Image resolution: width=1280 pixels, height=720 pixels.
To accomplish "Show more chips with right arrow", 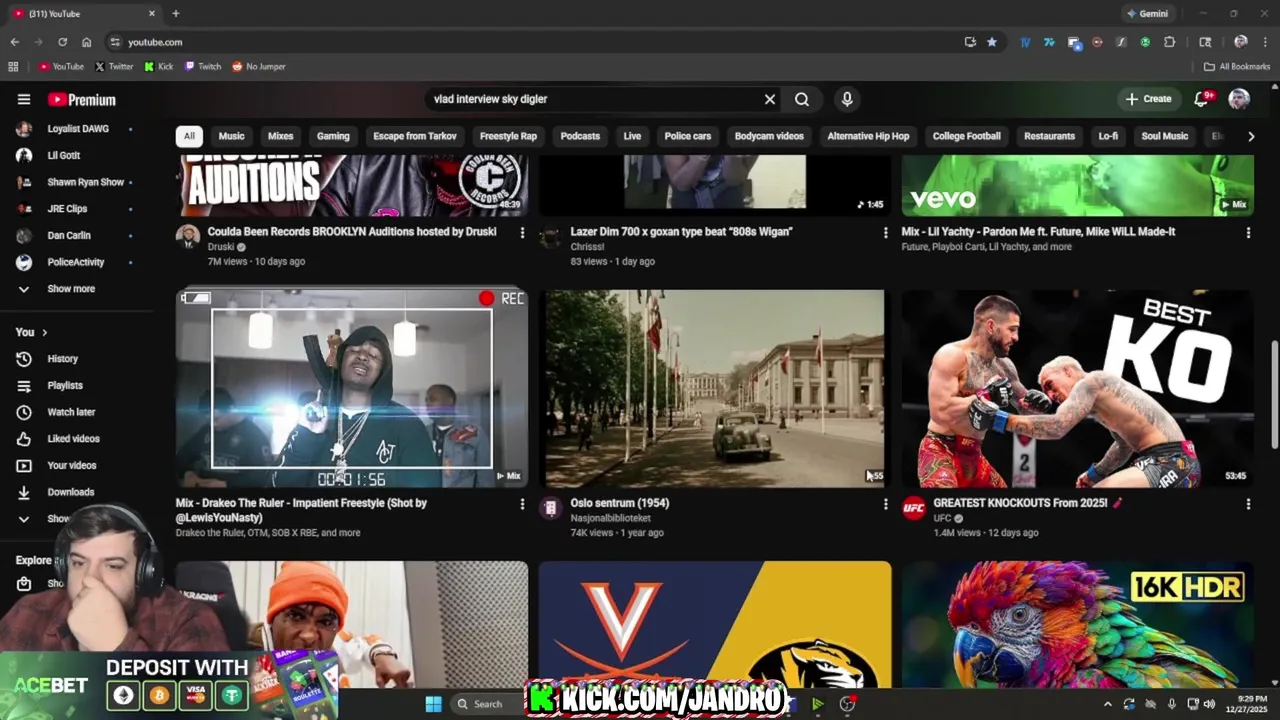I will click(1250, 136).
